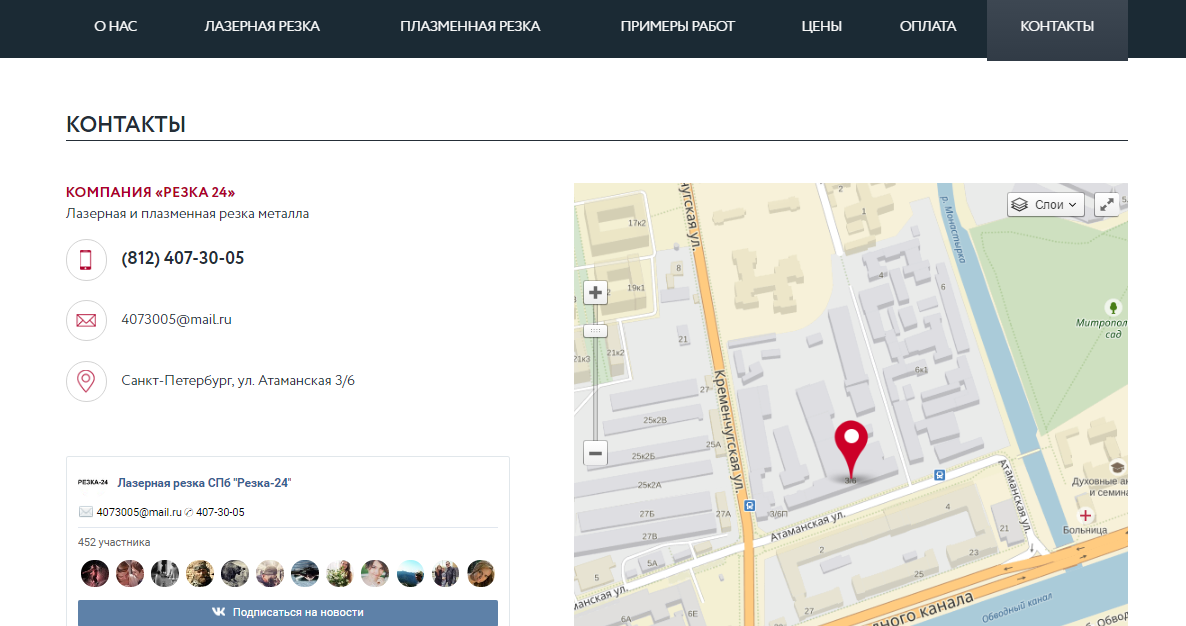Zoom out the map with minus button
Screen dimensions: 1186x626
point(595,453)
